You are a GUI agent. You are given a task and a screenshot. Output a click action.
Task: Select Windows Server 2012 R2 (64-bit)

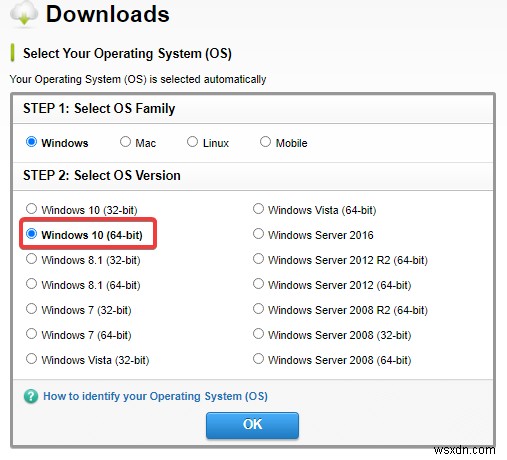tap(258, 259)
